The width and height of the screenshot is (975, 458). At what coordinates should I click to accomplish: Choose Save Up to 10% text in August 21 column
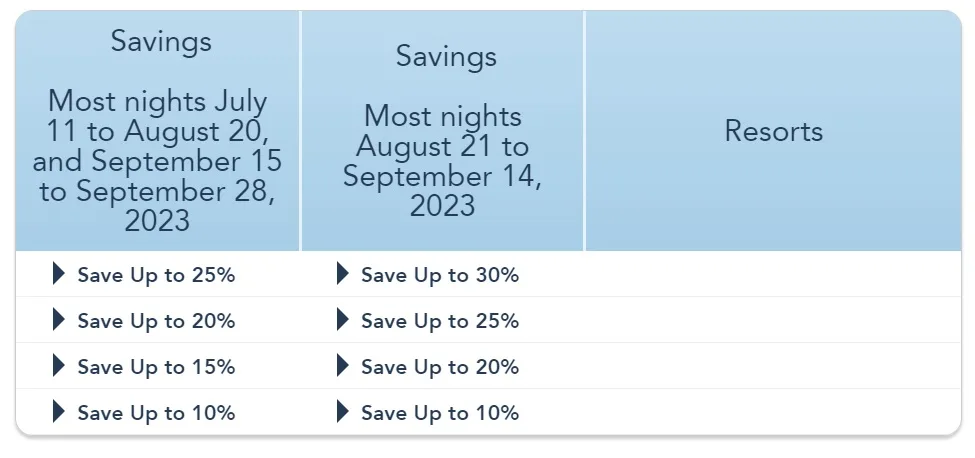click(x=440, y=413)
